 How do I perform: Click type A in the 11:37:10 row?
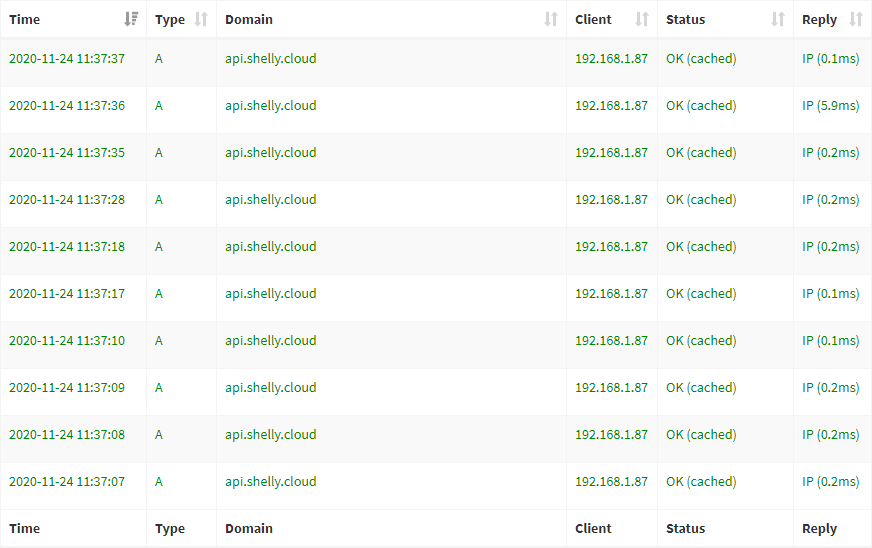[158, 340]
